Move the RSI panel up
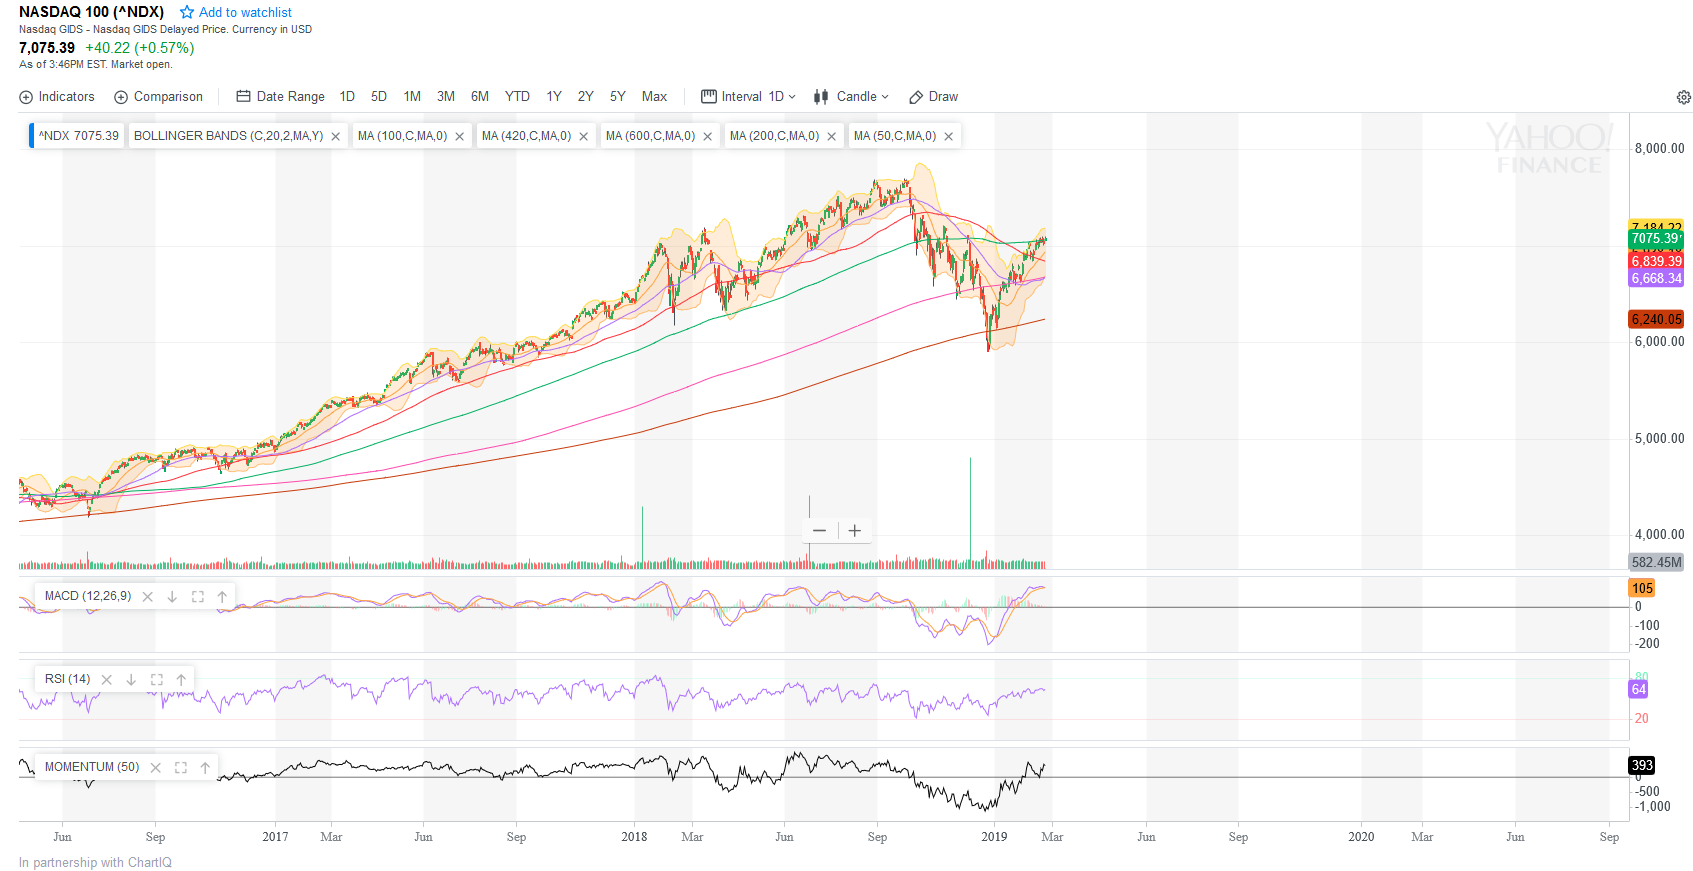The height and width of the screenshot is (871, 1693). 181,680
